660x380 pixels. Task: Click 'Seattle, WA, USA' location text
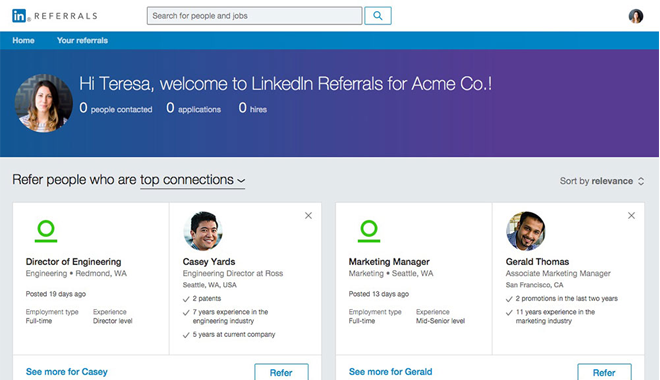pyautogui.click(x=210, y=285)
